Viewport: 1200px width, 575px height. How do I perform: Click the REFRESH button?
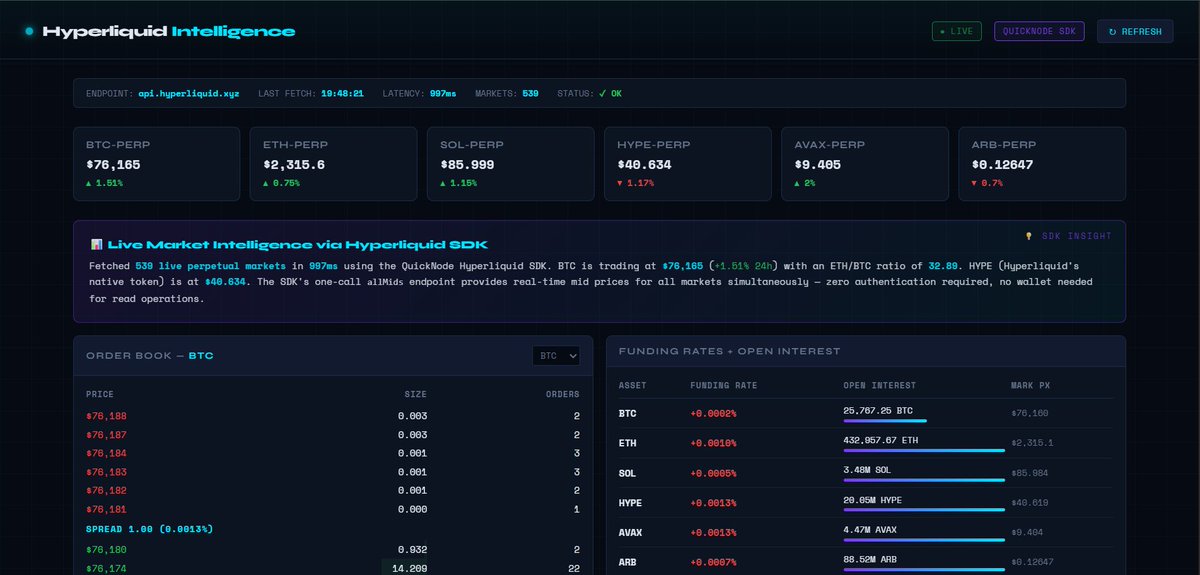tap(1135, 32)
